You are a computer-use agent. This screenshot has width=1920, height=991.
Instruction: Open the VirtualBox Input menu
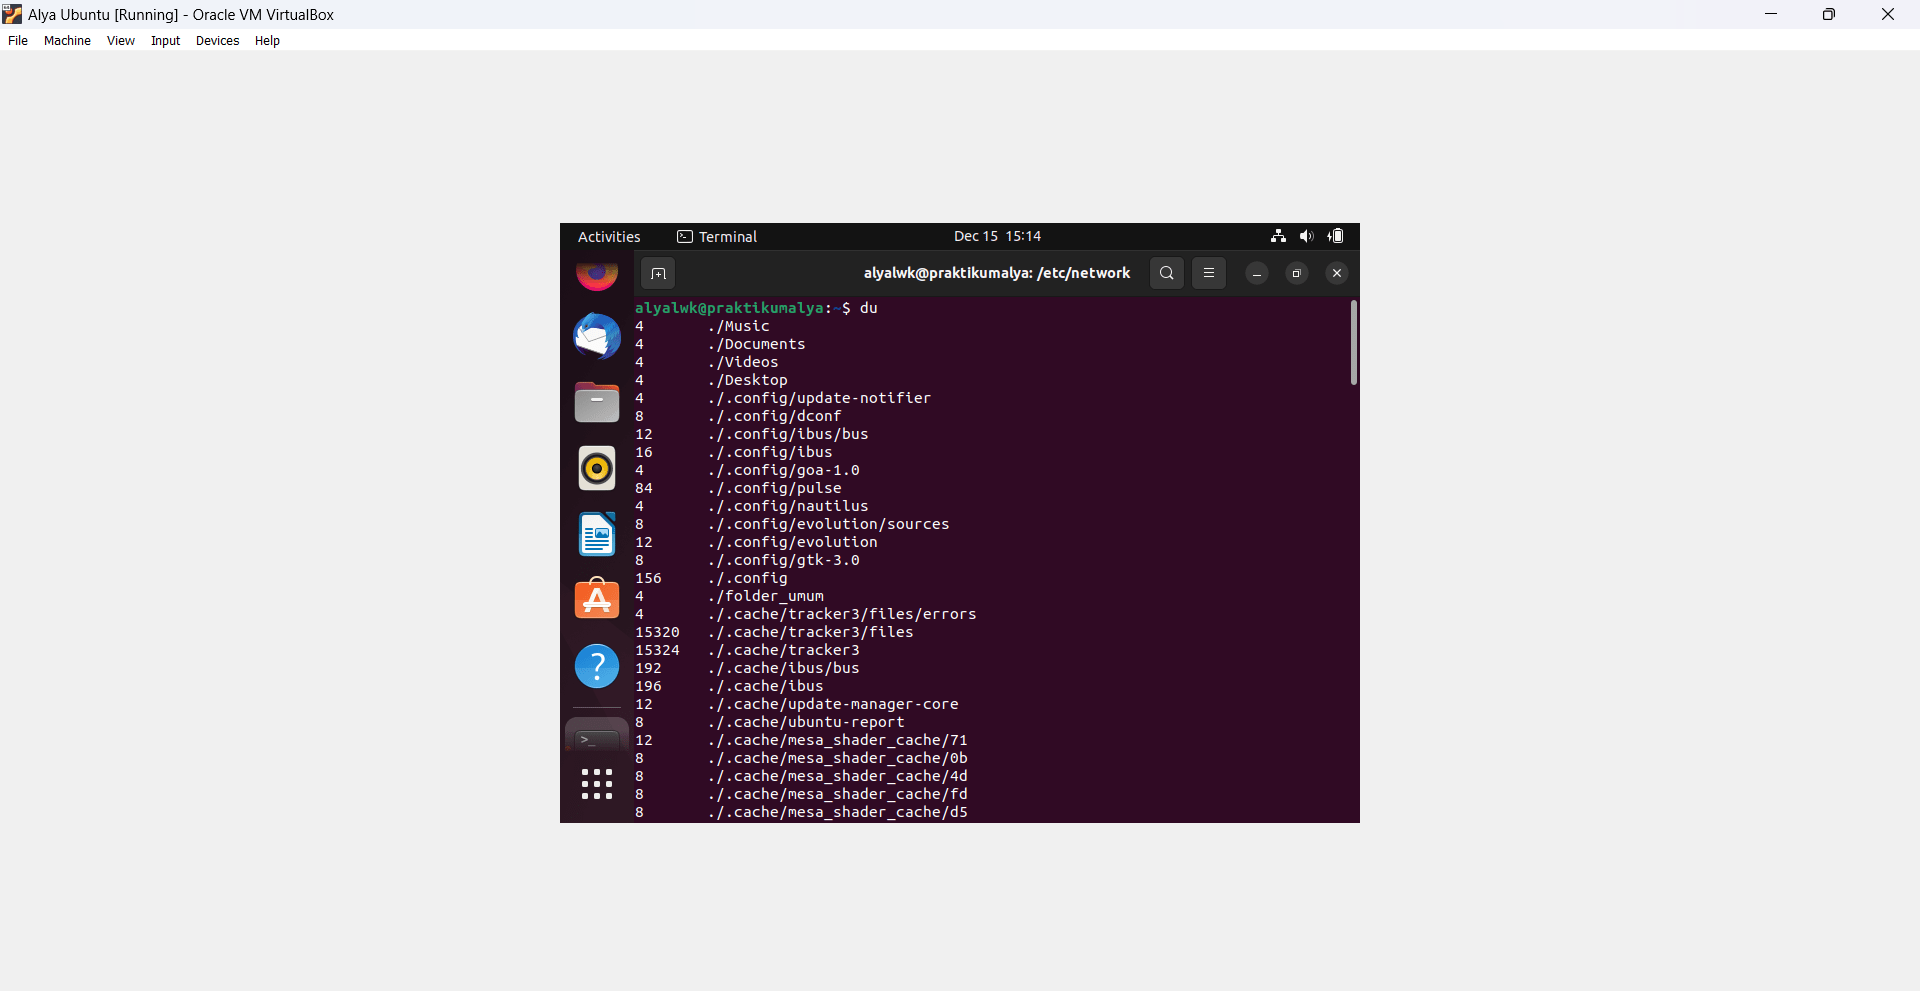tap(166, 41)
